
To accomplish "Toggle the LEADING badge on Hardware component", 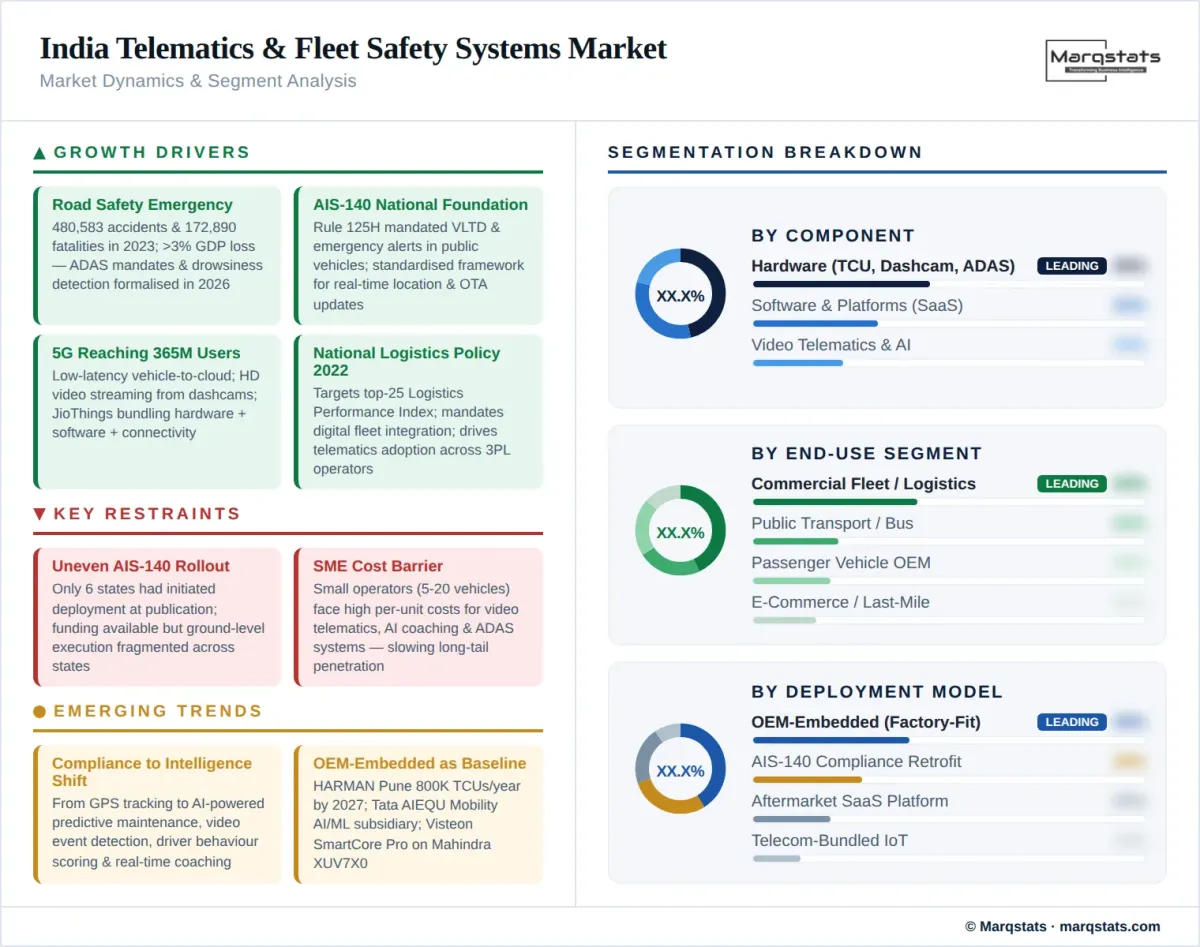I will coord(1071,266).
